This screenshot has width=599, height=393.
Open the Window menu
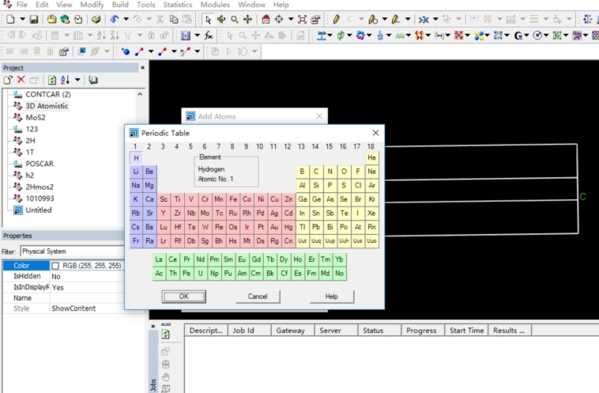point(251,5)
